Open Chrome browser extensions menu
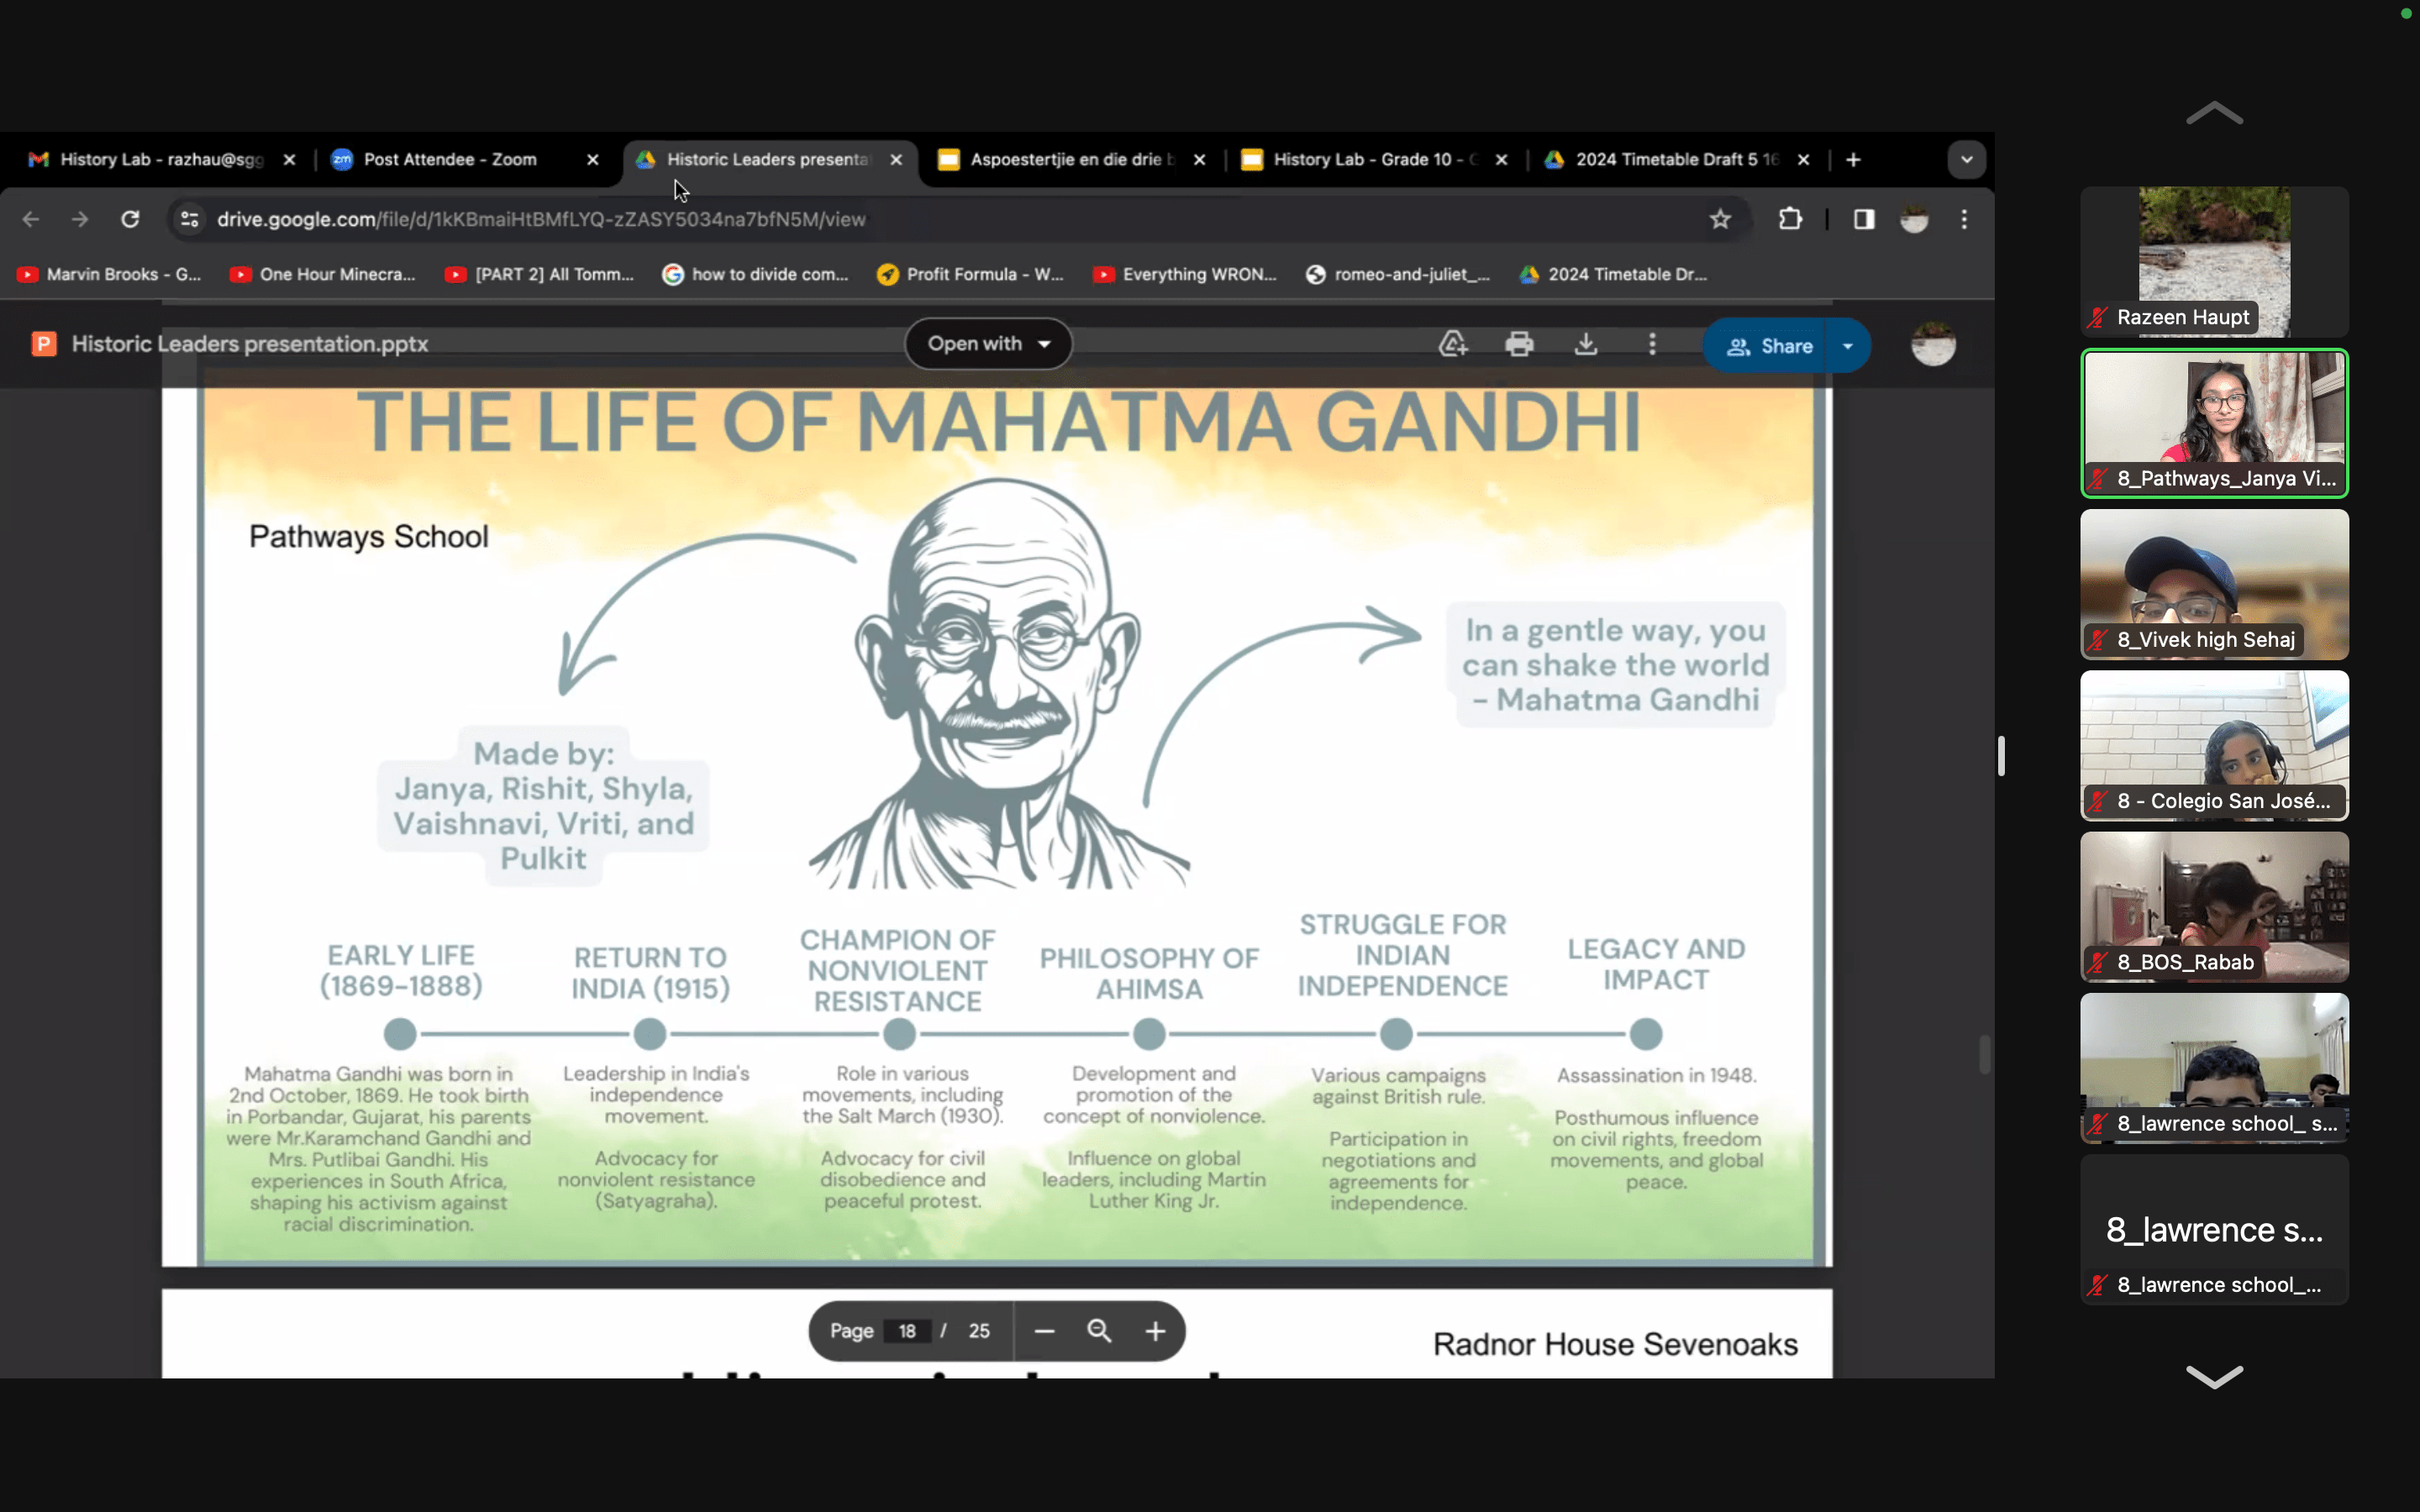The image size is (2420, 1512). click(x=1790, y=219)
